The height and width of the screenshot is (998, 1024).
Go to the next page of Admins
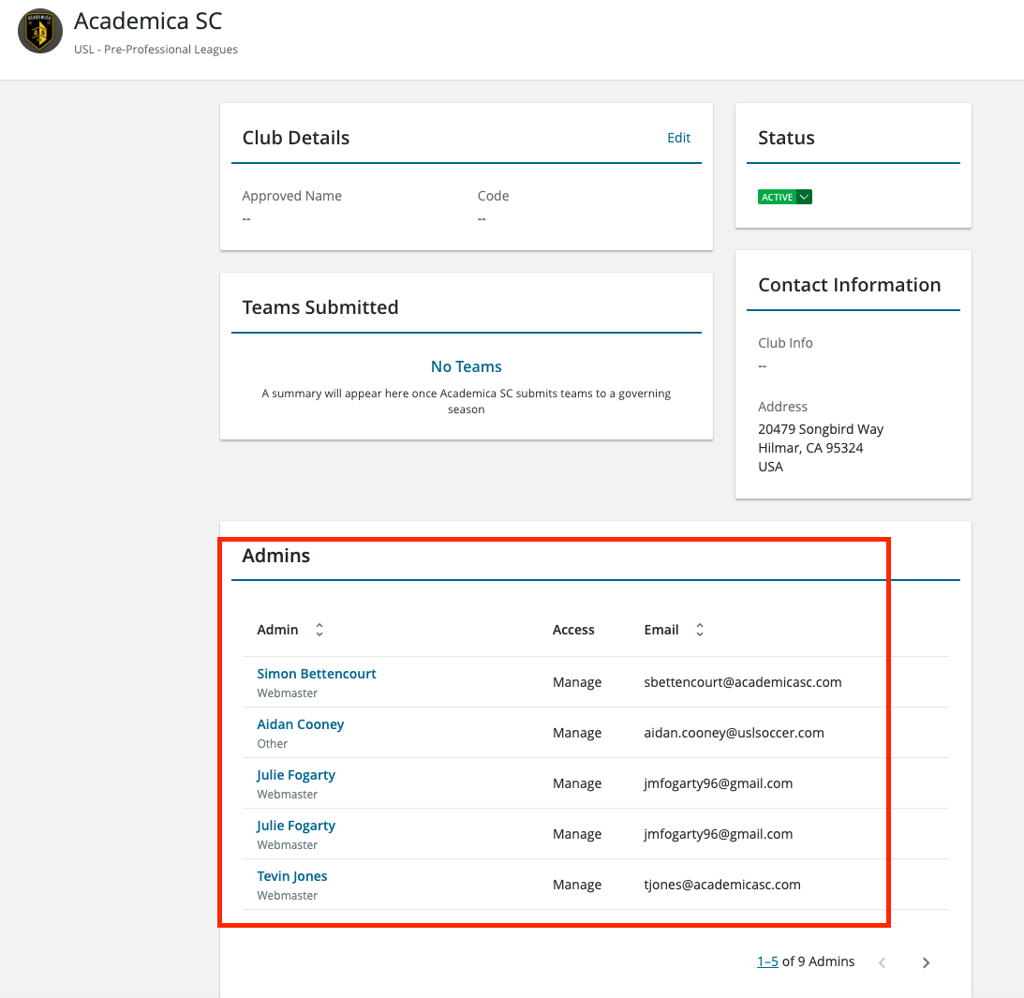tap(925, 962)
